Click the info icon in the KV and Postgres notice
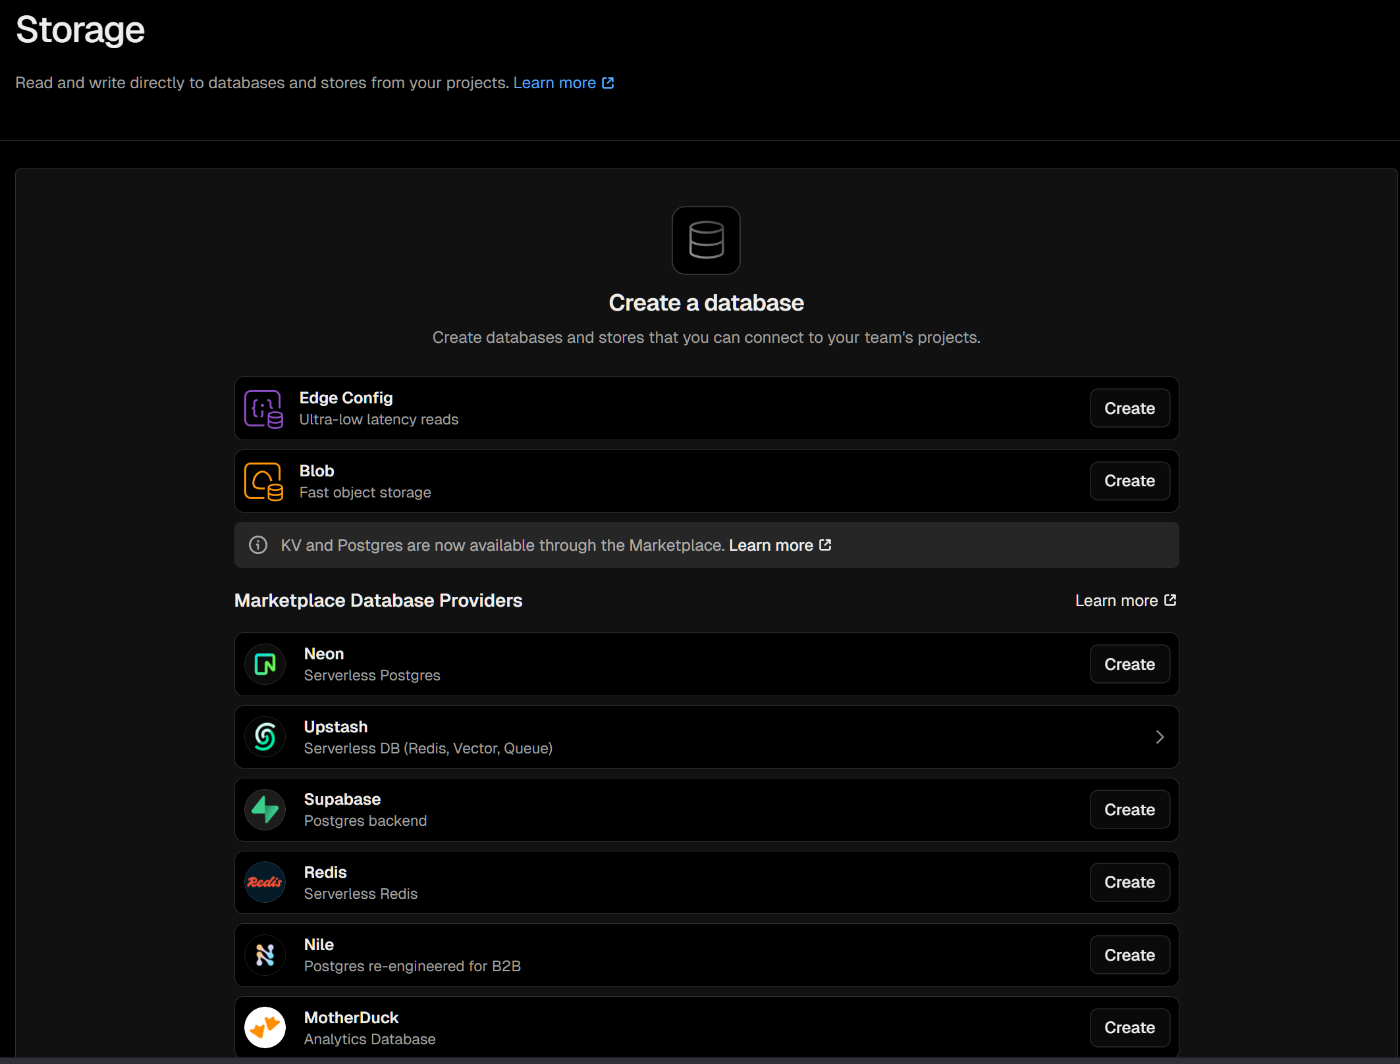Screen dimensions: 1400x1064 [258, 545]
